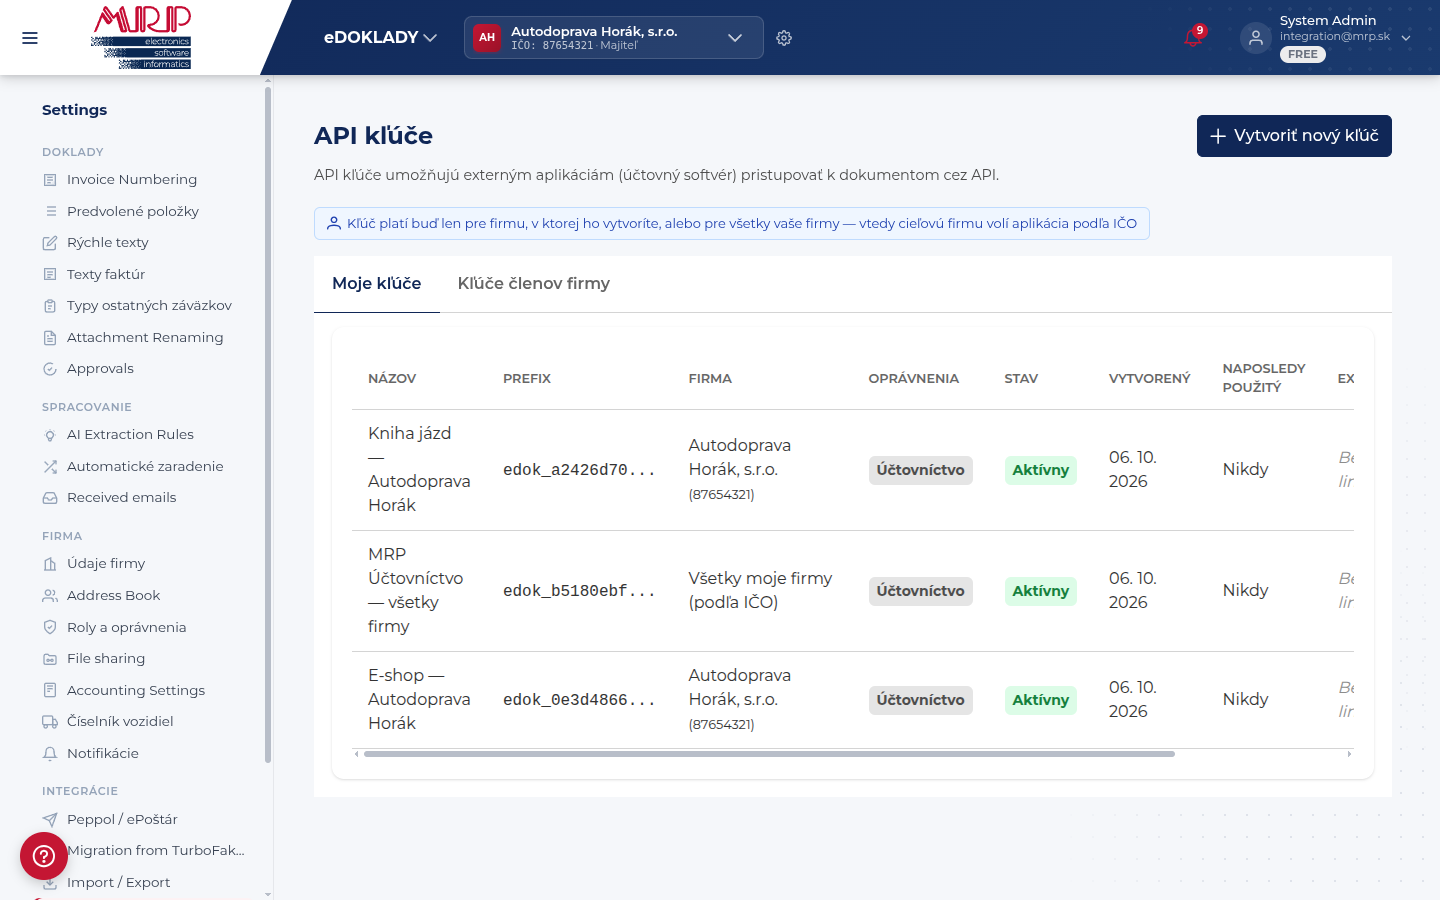
Task: Select the edok_a2426d70... key prefix
Action: click(579, 470)
